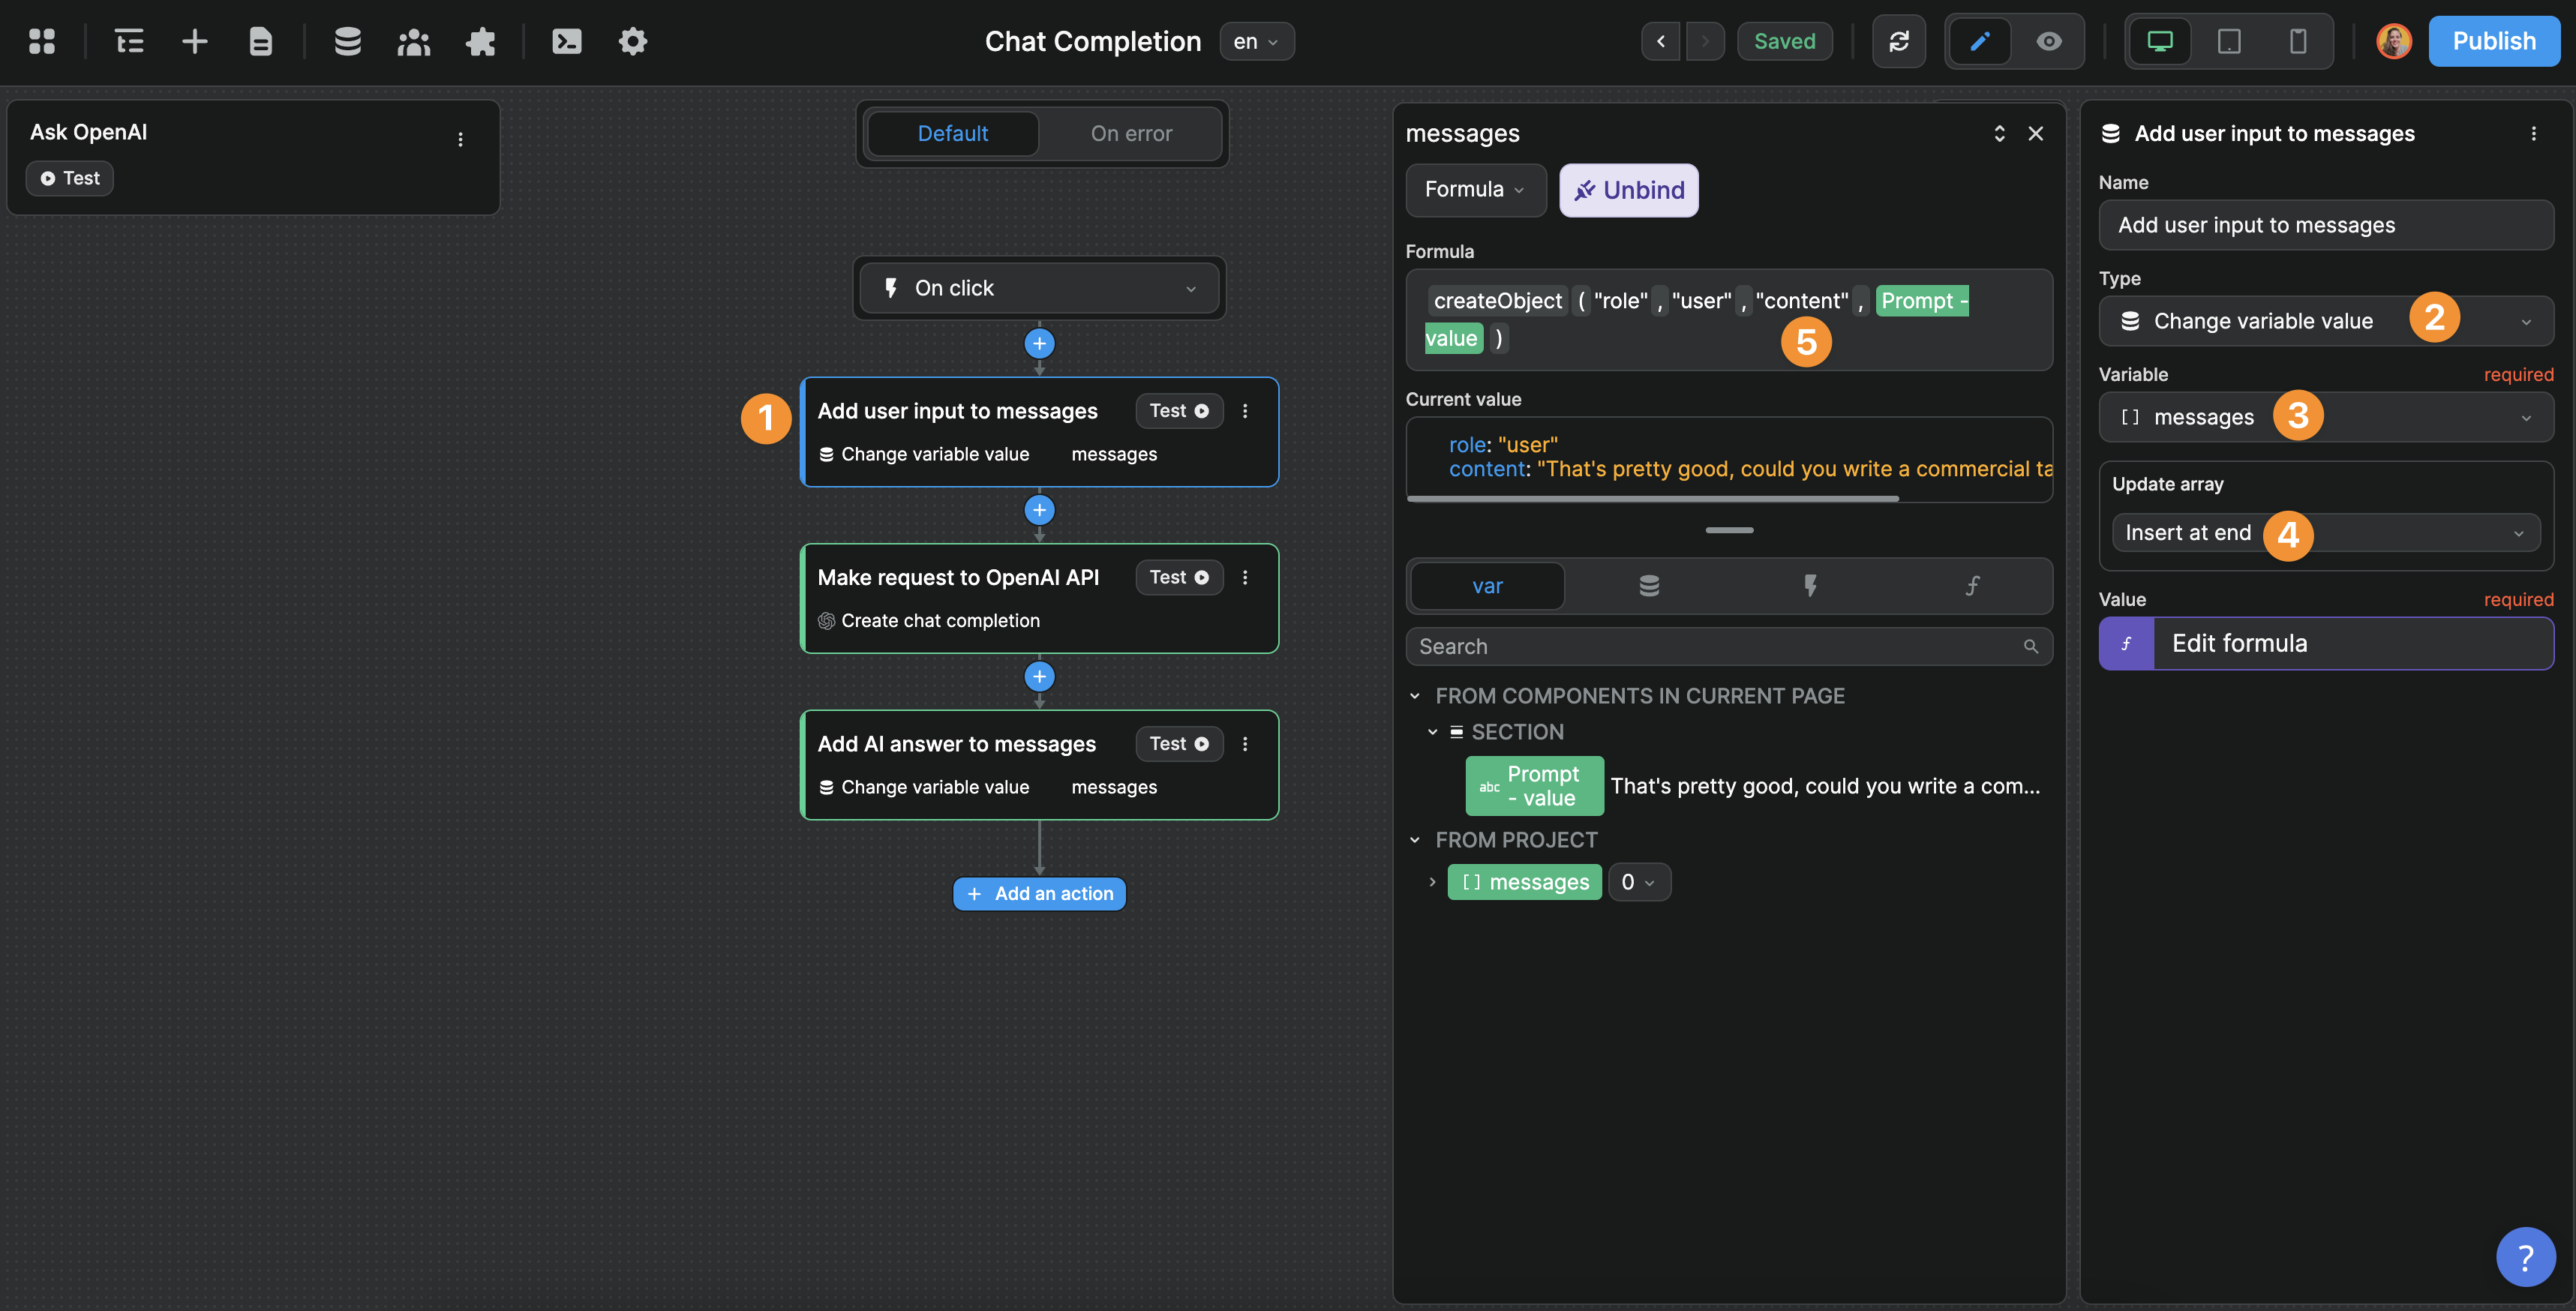Select the database/variables toolbar icon
The image size is (2576, 1311).
[x=347, y=41]
